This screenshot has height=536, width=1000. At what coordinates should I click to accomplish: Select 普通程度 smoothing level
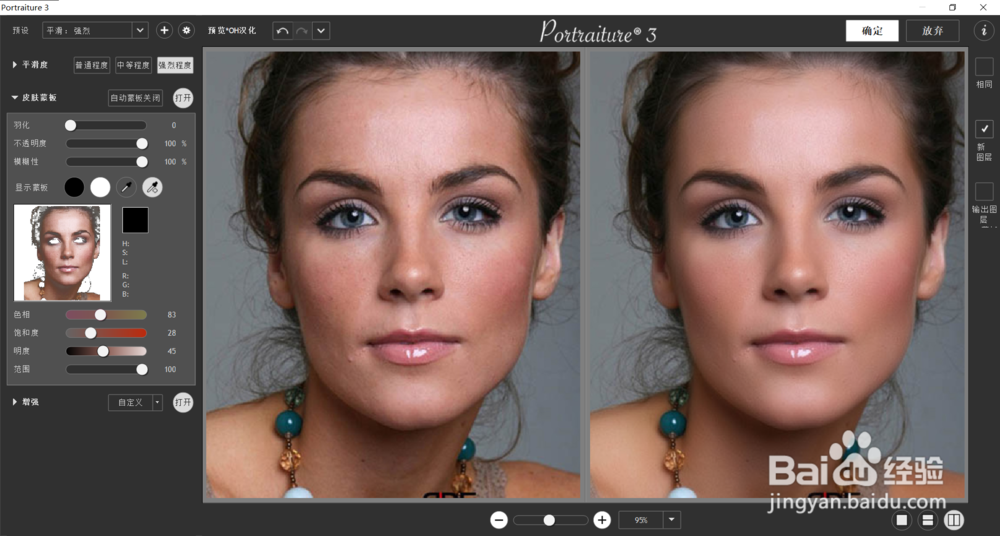92,65
